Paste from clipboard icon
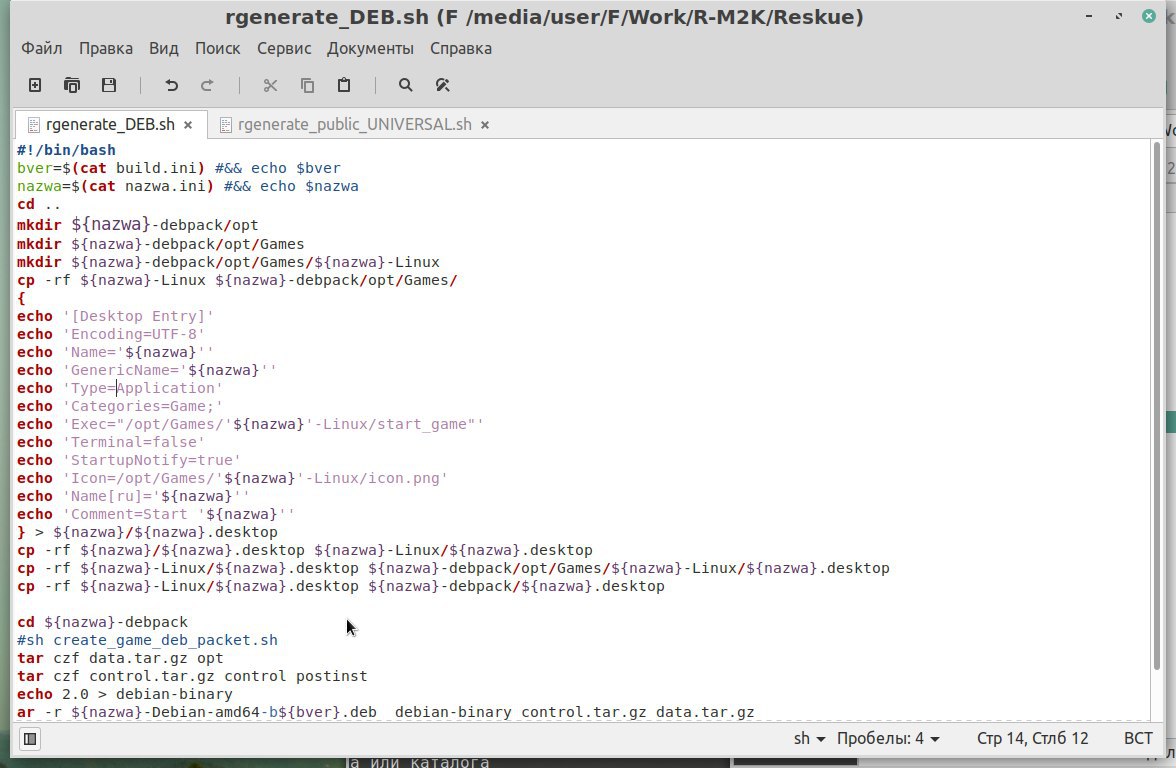This screenshot has width=1176, height=768. pyautogui.click(x=344, y=85)
